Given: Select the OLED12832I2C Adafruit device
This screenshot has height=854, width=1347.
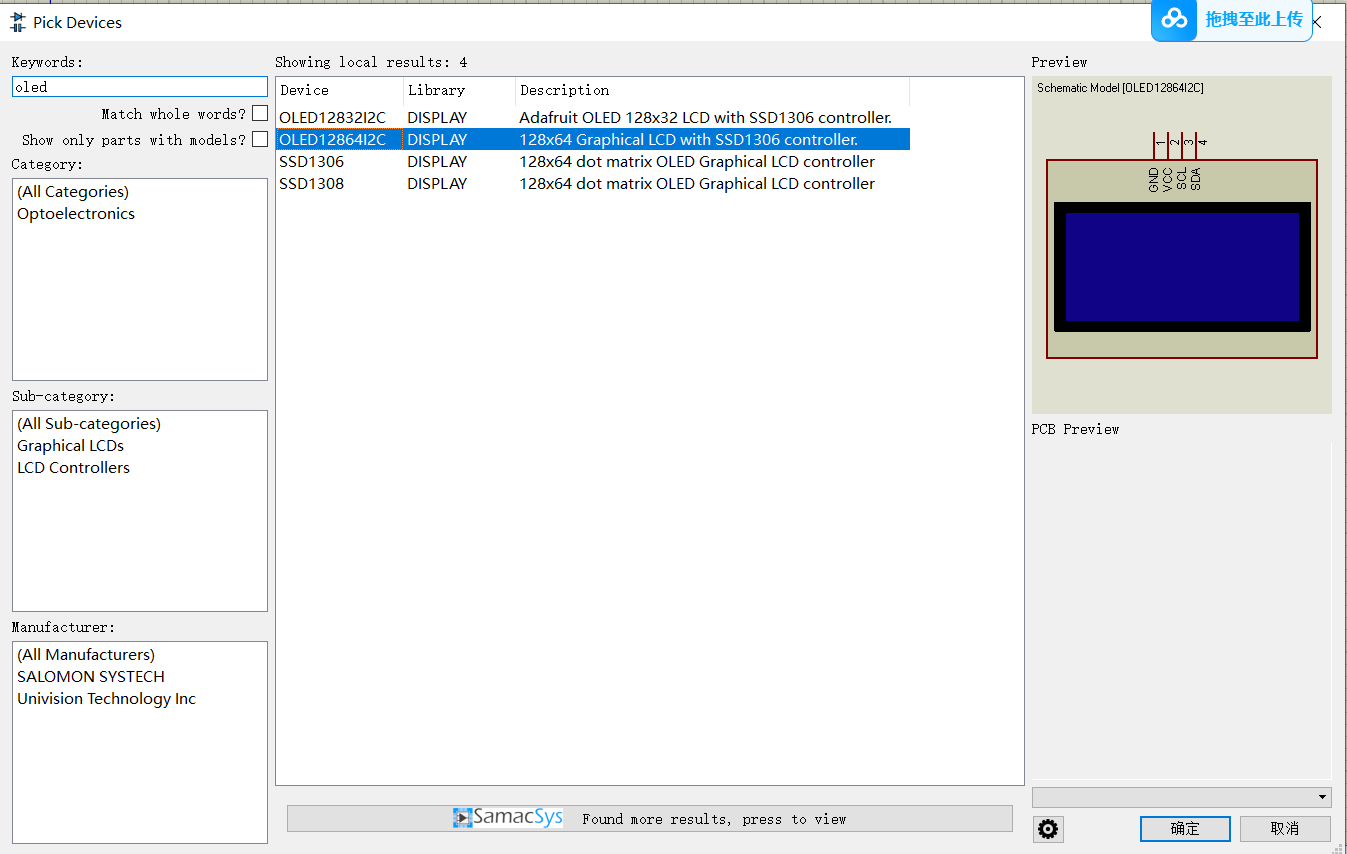Looking at the screenshot, I should 332,117.
